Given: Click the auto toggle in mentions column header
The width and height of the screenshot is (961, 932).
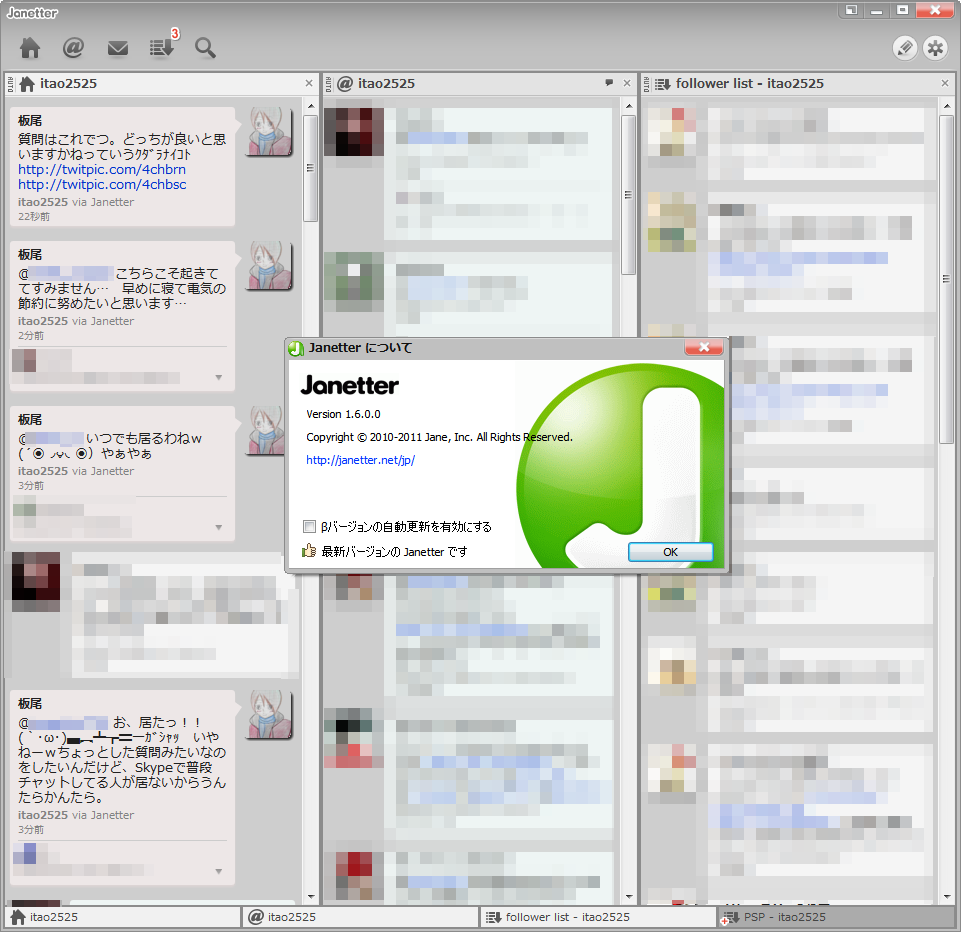Looking at the screenshot, I should (x=329, y=84).
